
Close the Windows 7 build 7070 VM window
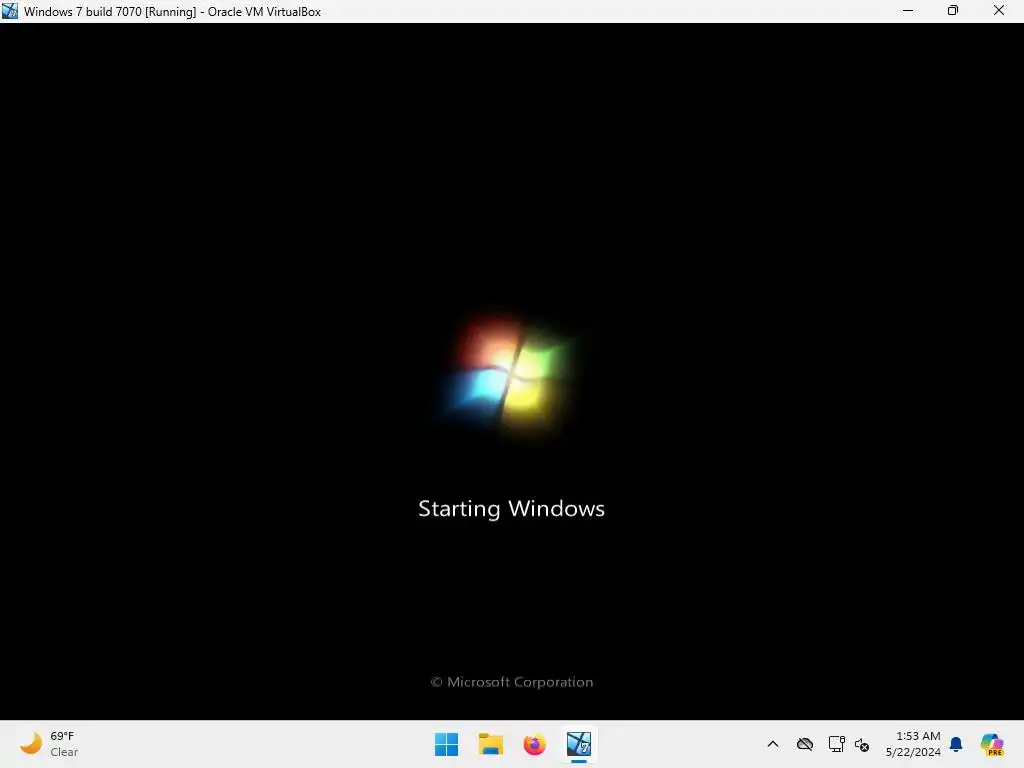point(999,10)
